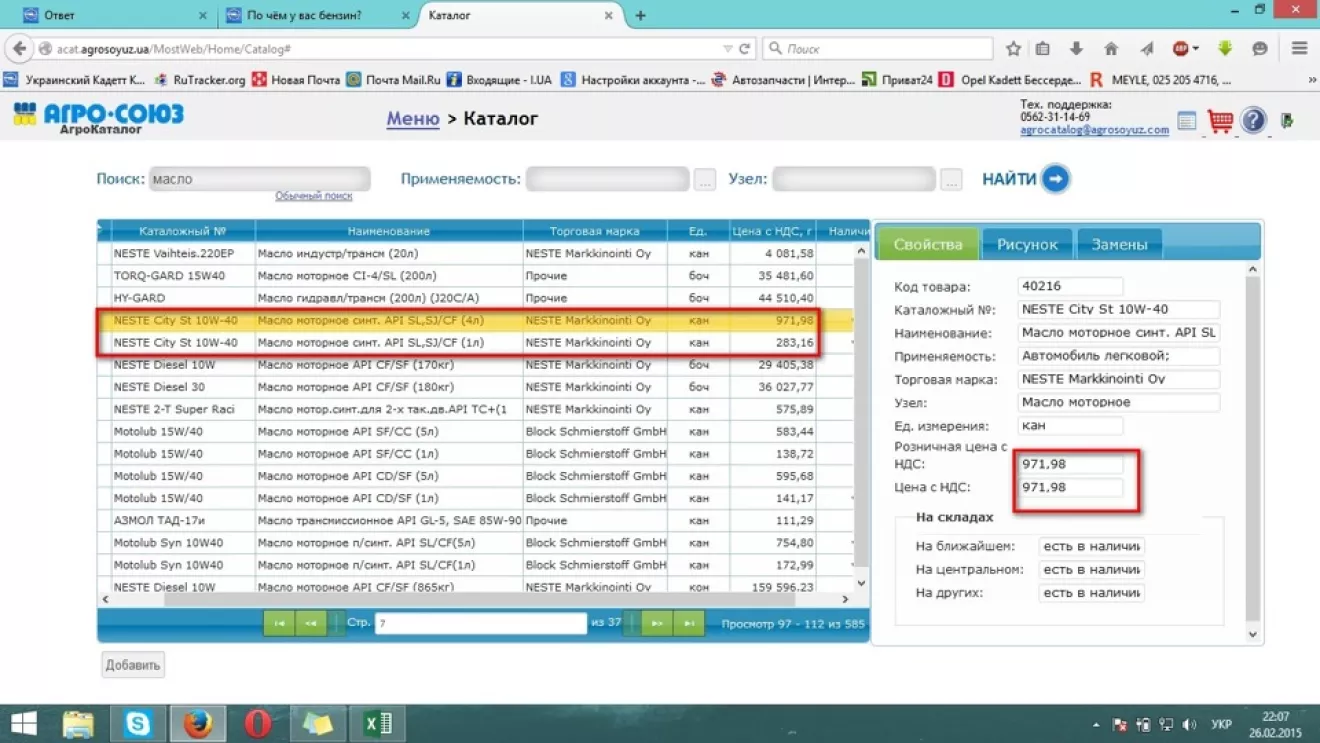The height and width of the screenshot is (743, 1320).
Task: Click Торговая марка column header
Action: (595, 231)
